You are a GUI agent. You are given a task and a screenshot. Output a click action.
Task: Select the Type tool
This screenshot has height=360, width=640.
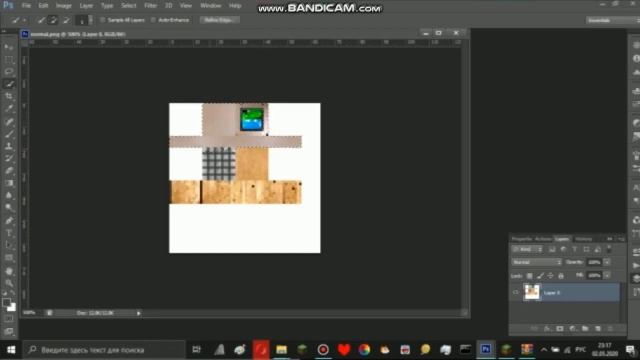9,233
